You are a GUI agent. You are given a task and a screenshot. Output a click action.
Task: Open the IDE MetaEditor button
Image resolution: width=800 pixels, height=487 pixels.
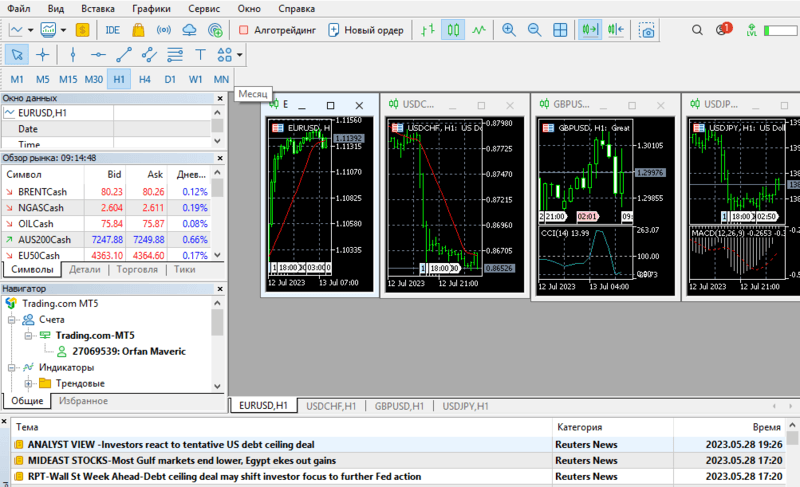click(112, 30)
